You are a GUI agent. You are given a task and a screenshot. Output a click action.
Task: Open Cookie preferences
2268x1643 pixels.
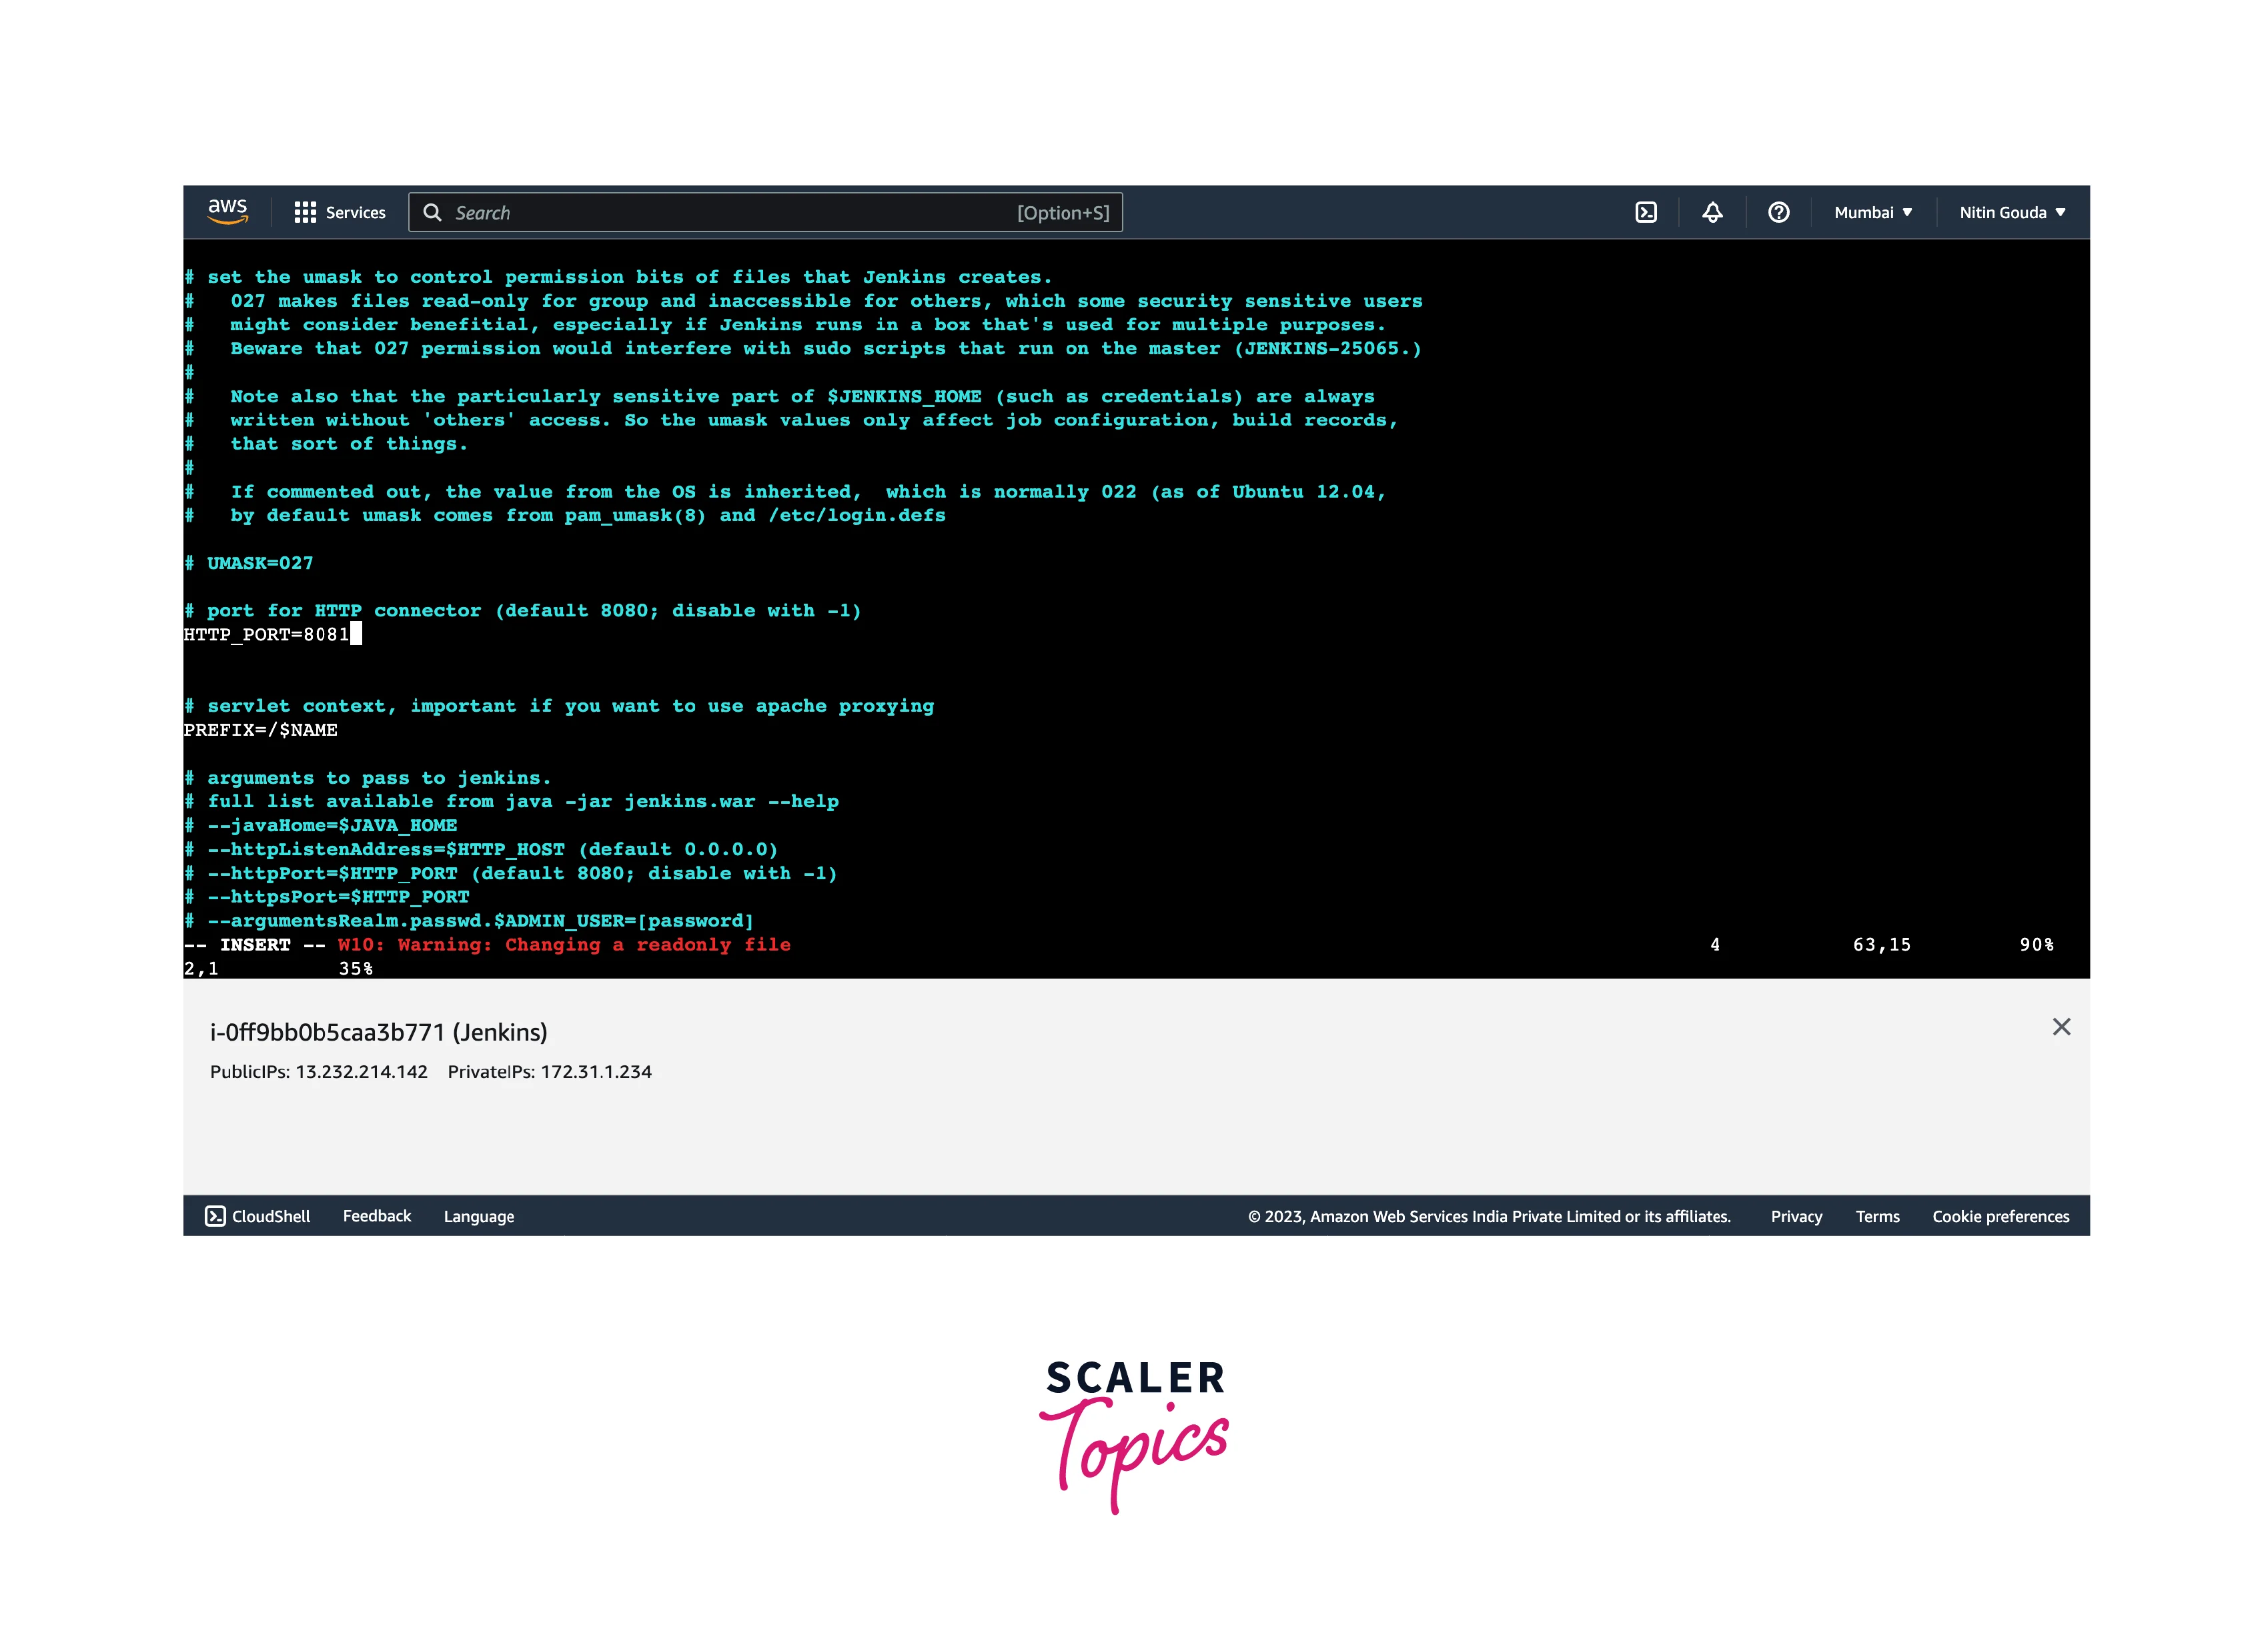(x=2000, y=1216)
